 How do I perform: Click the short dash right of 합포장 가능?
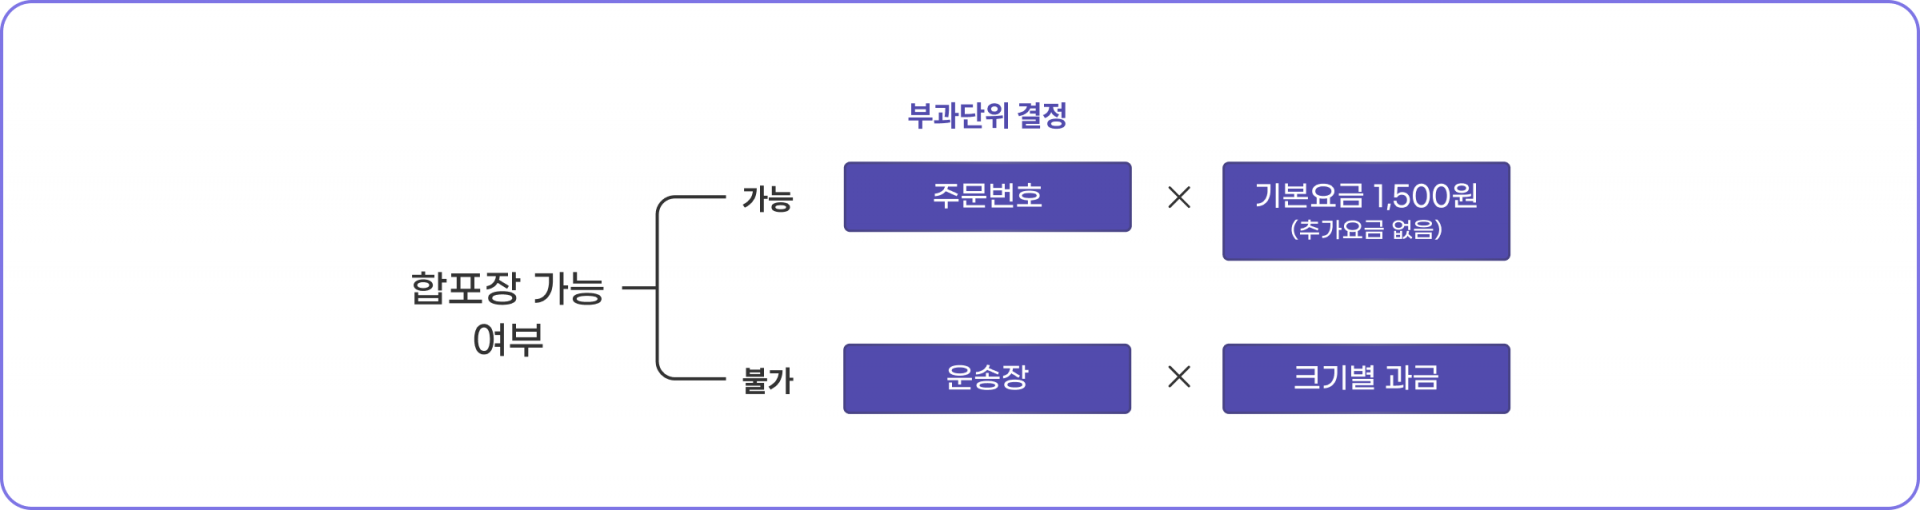(x=639, y=288)
